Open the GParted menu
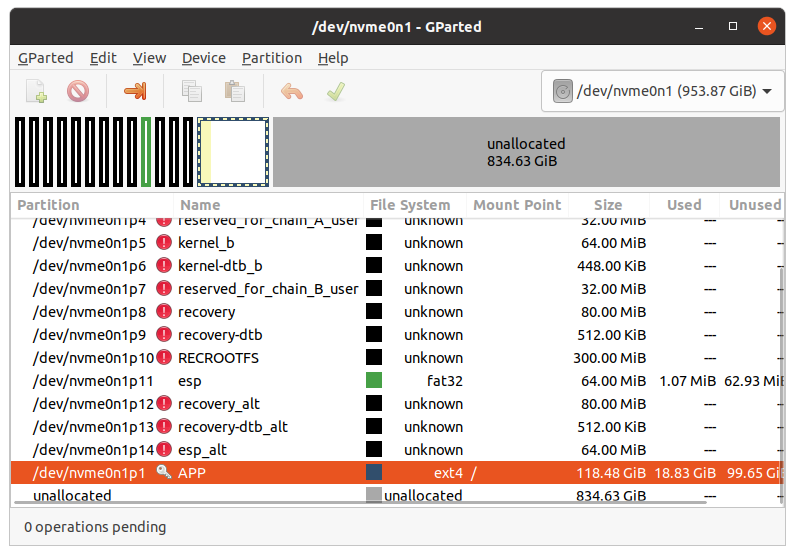 (45, 58)
